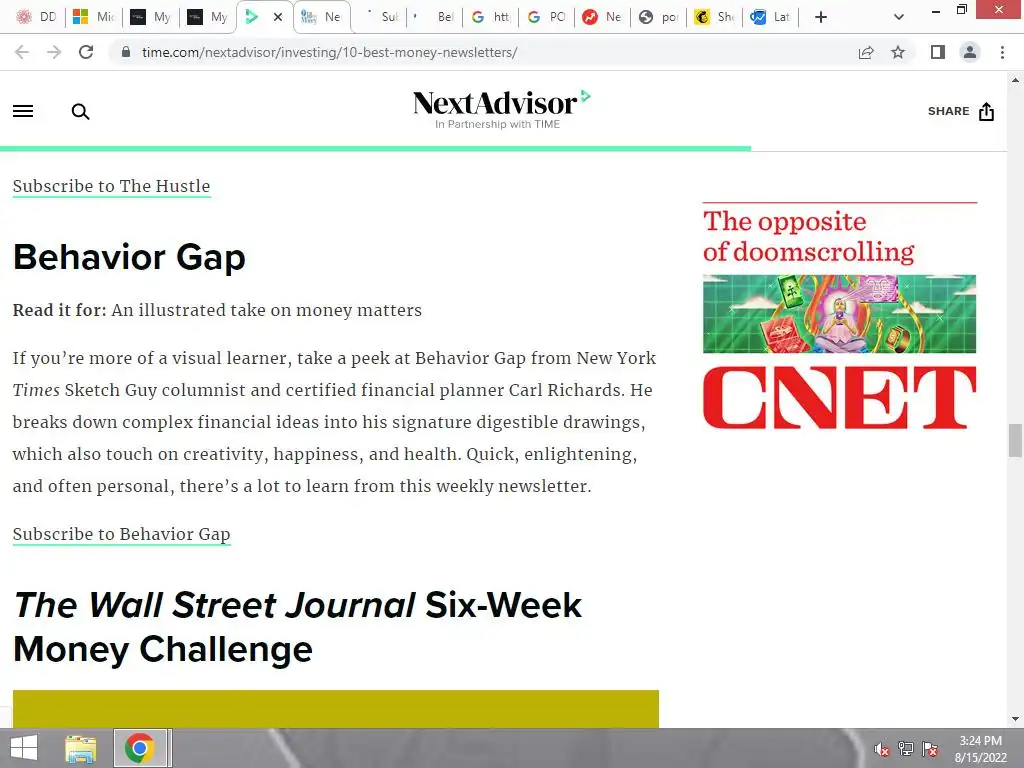Image resolution: width=1024 pixels, height=768 pixels.
Task: Click Subscribe to The Hustle link
Action: coord(112,186)
